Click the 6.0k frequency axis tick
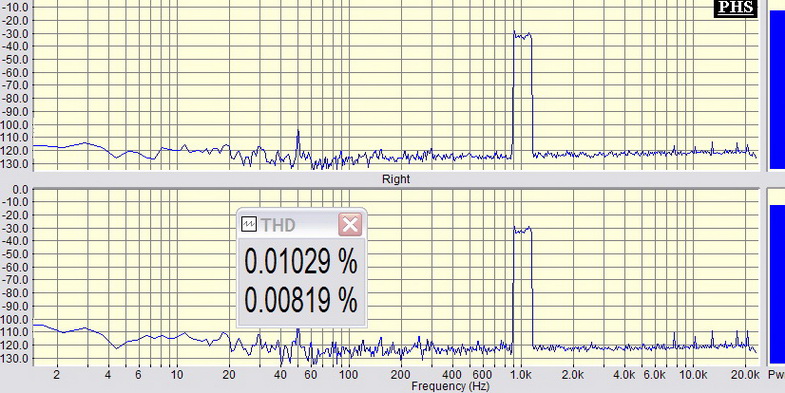 click(654, 375)
